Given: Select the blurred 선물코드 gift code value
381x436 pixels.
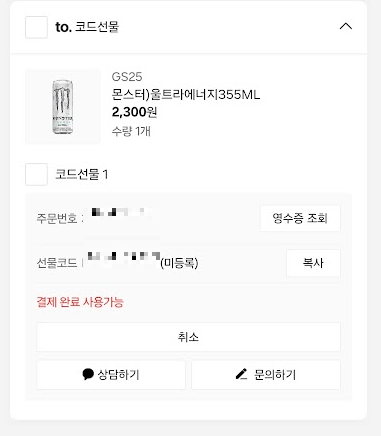Looking at the screenshot, I should click(x=123, y=256).
